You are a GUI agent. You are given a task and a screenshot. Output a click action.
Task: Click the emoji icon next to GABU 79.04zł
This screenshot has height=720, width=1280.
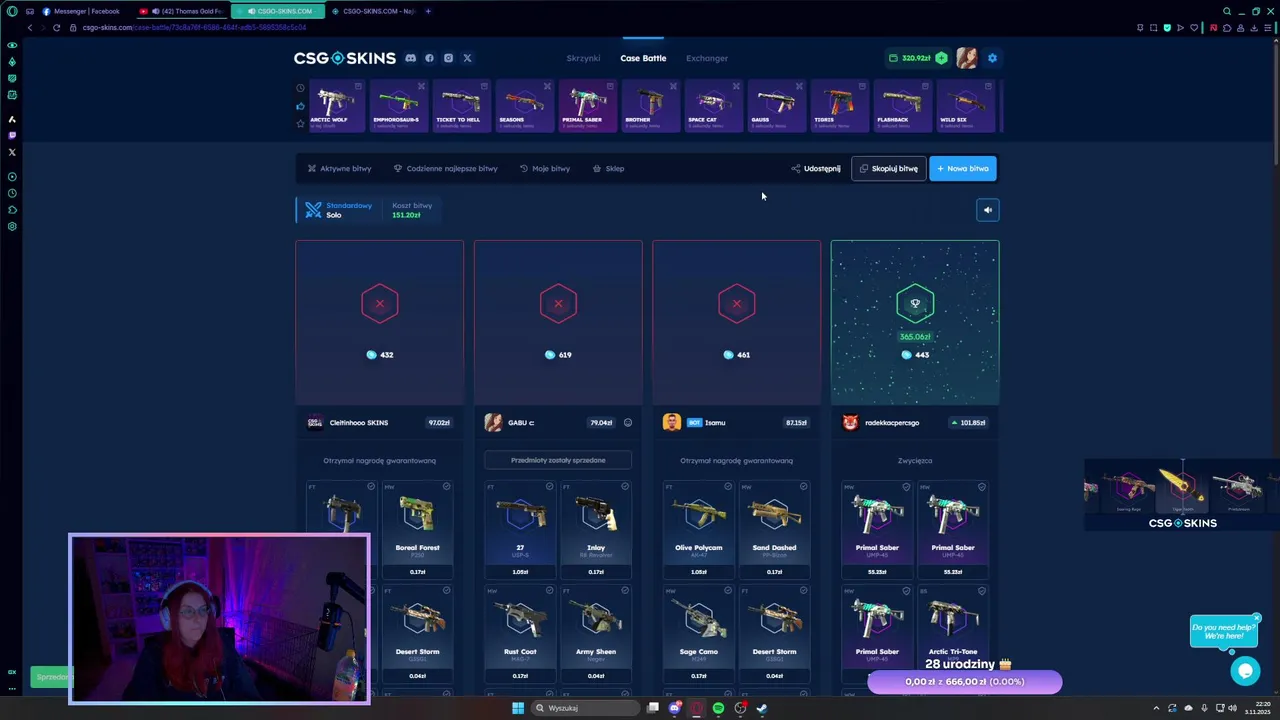tap(628, 422)
